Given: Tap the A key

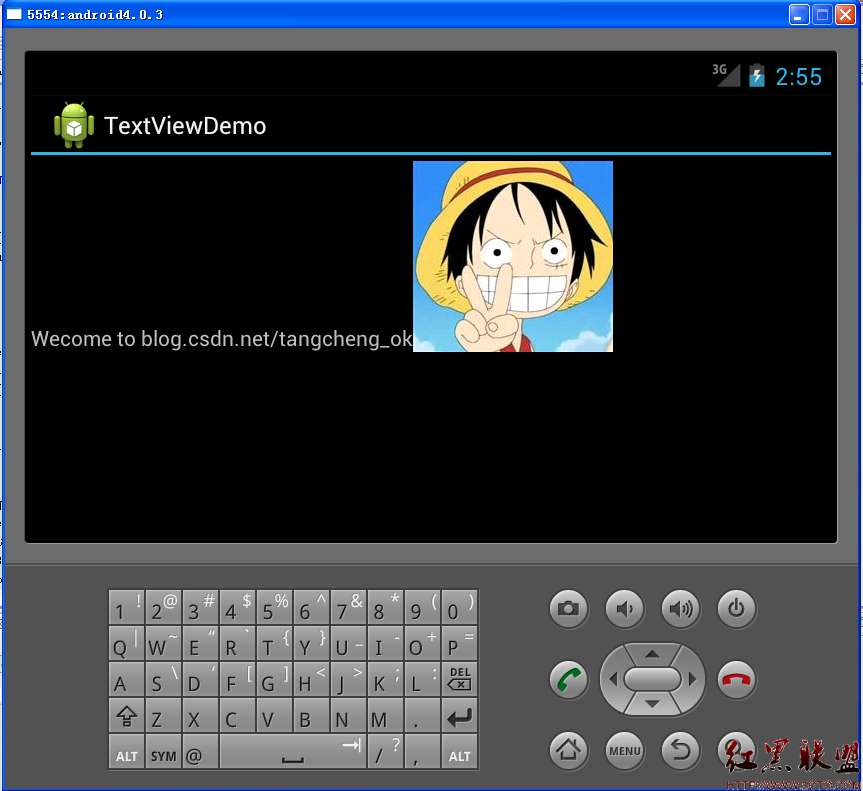Looking at the screenshot, I should 127,679.
